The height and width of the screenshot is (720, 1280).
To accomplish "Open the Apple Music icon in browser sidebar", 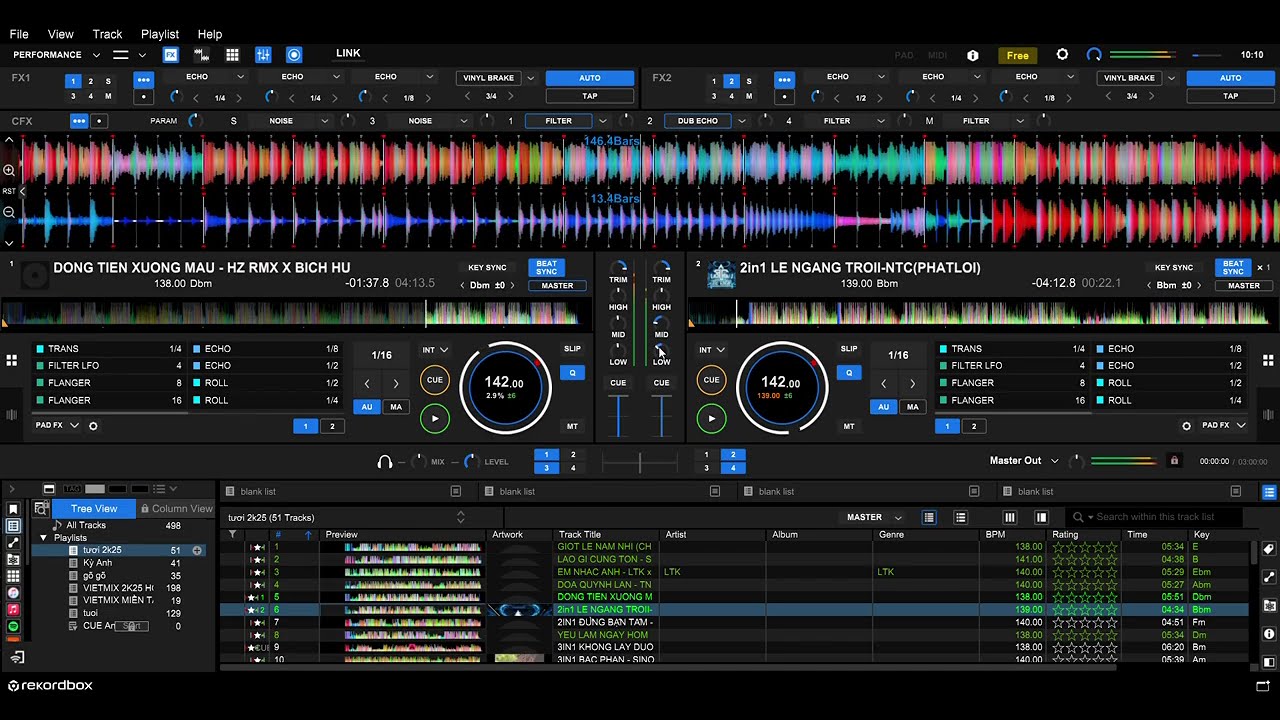I will 13,609.
